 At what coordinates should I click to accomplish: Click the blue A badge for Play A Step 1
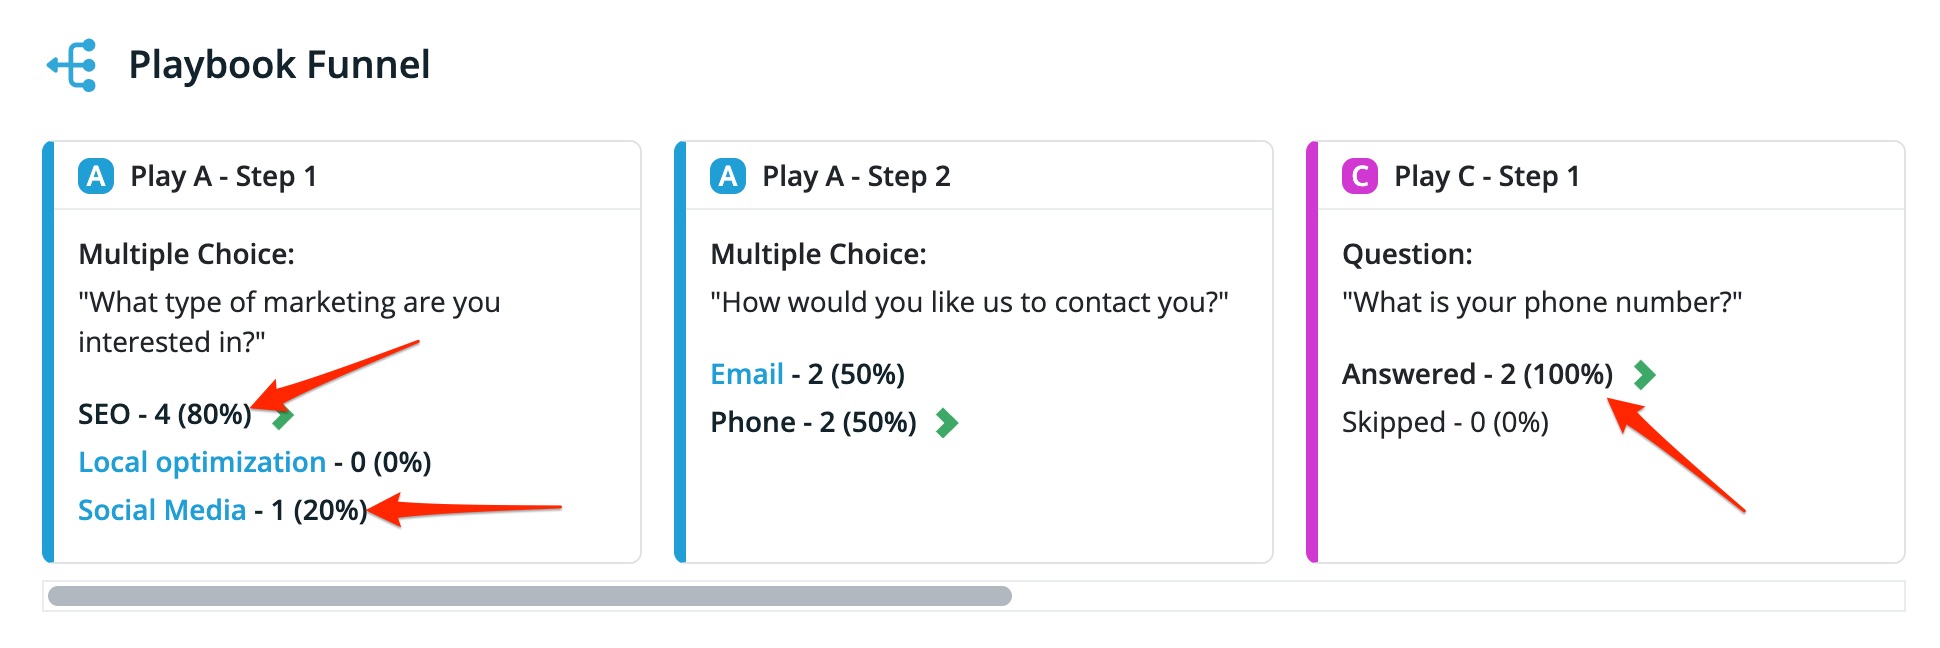[x=96, y=176]
